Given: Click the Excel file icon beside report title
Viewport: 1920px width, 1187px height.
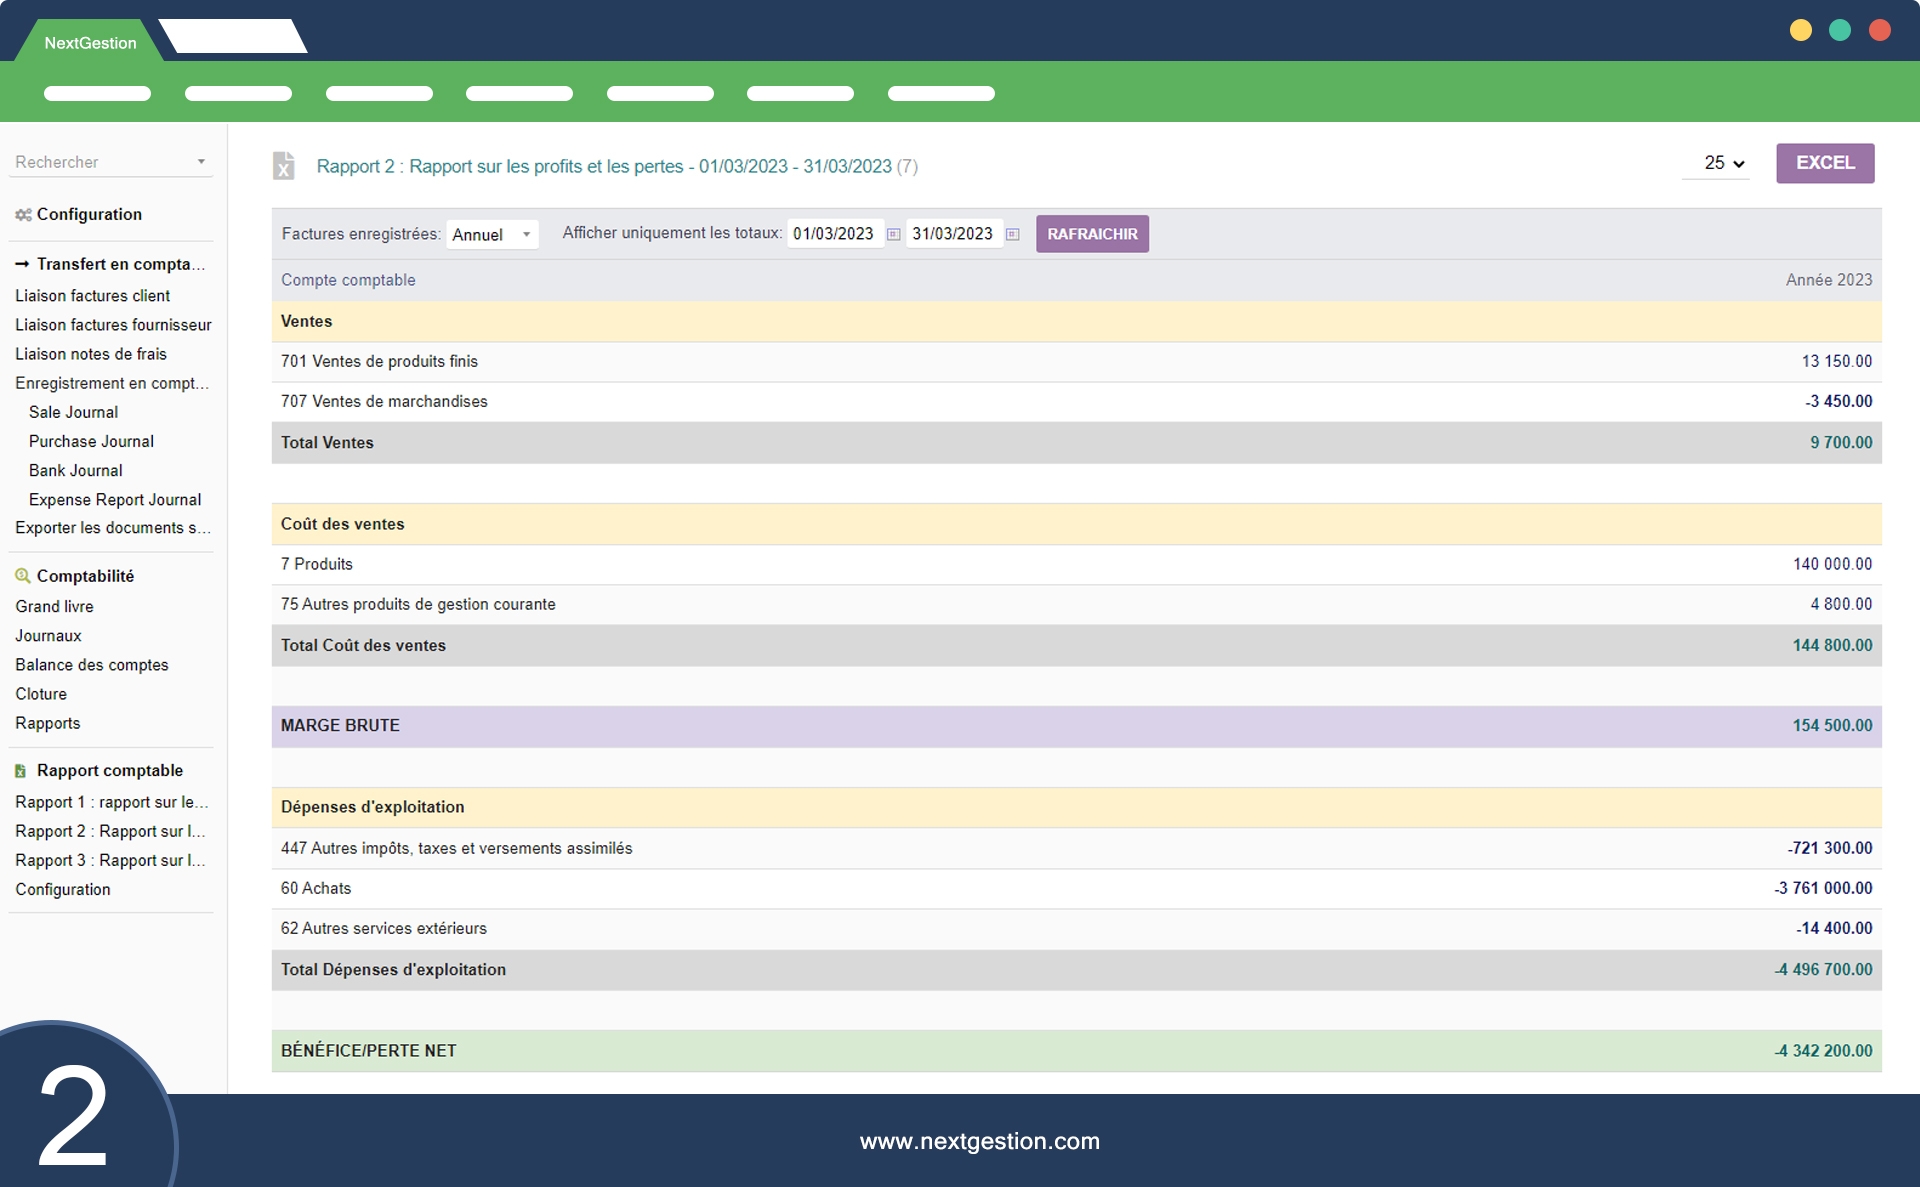Looking at the screenshot, I should pyautogui.click(x=284, y=166).
